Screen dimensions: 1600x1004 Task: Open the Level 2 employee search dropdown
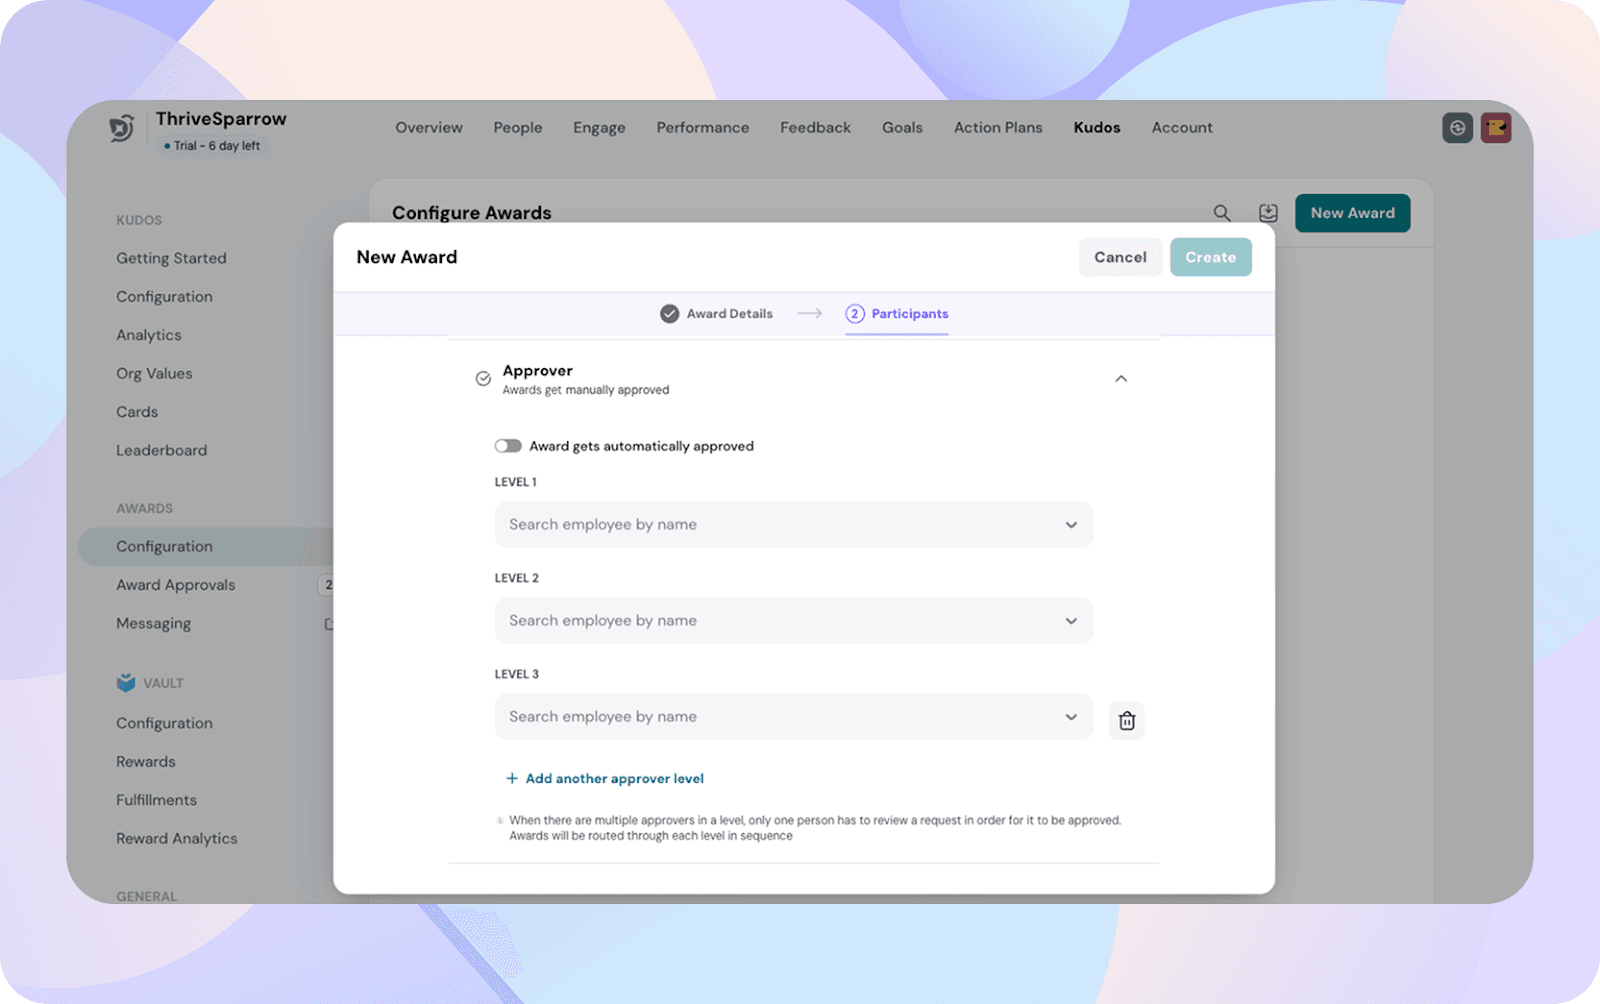click(x=794, y=621)
